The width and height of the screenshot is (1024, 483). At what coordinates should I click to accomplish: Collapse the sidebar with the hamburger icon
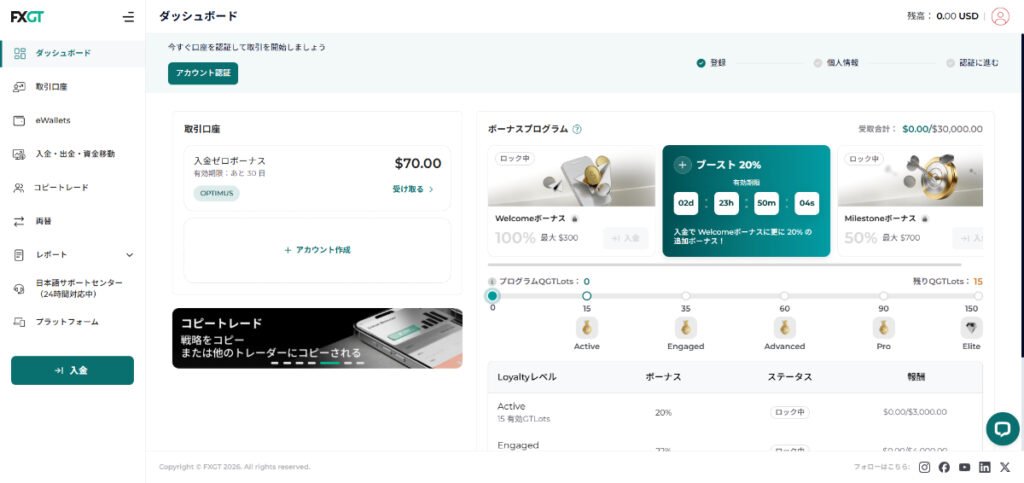(129, 17)
